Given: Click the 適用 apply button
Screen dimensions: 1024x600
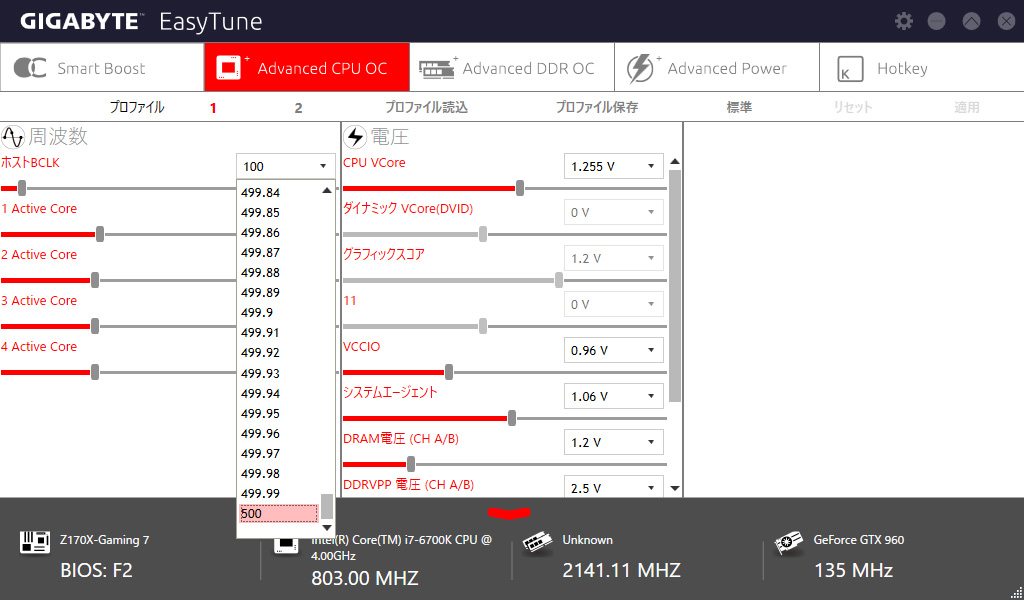Looking at the screenshot, I should click(967, 108).
